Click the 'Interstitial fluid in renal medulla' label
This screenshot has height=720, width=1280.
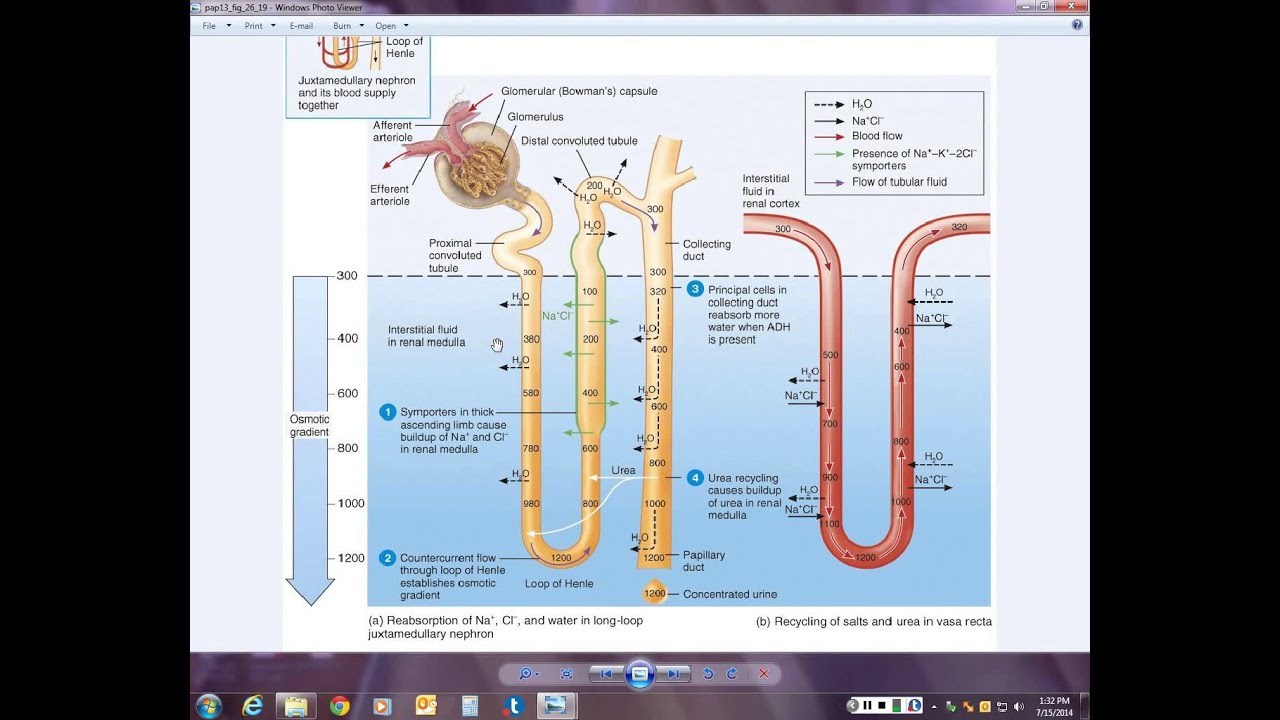click(x=426, y=336)
